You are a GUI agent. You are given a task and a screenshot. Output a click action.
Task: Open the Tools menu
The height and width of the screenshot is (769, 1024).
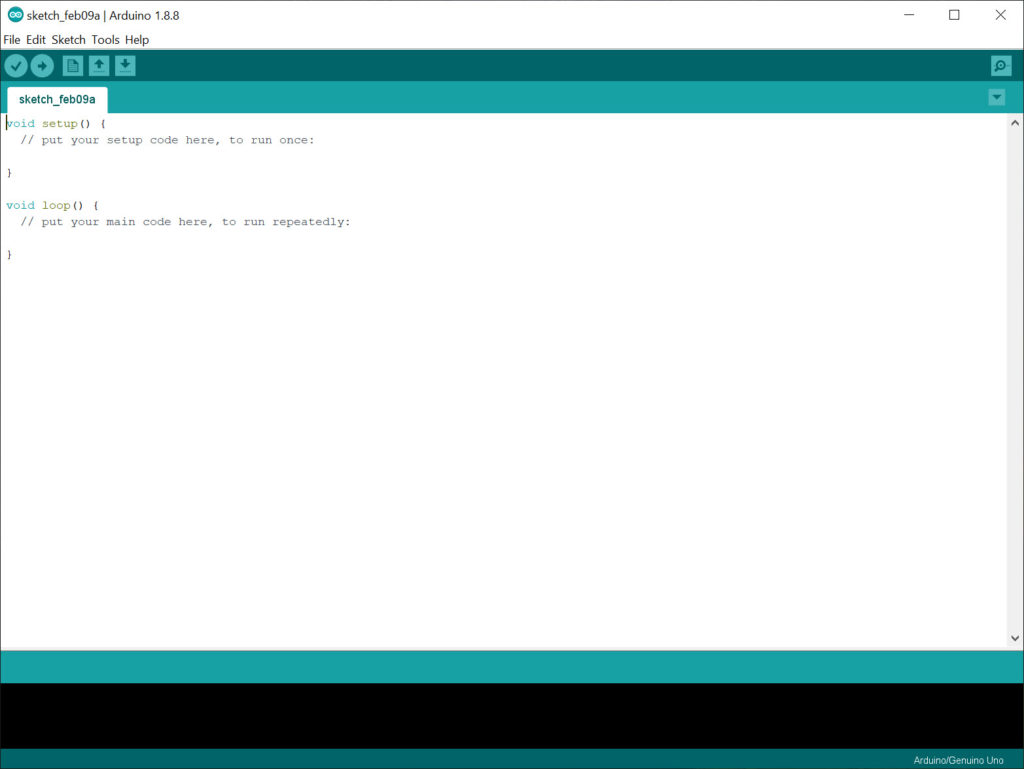pyautogui.click(x=105, y=40)
